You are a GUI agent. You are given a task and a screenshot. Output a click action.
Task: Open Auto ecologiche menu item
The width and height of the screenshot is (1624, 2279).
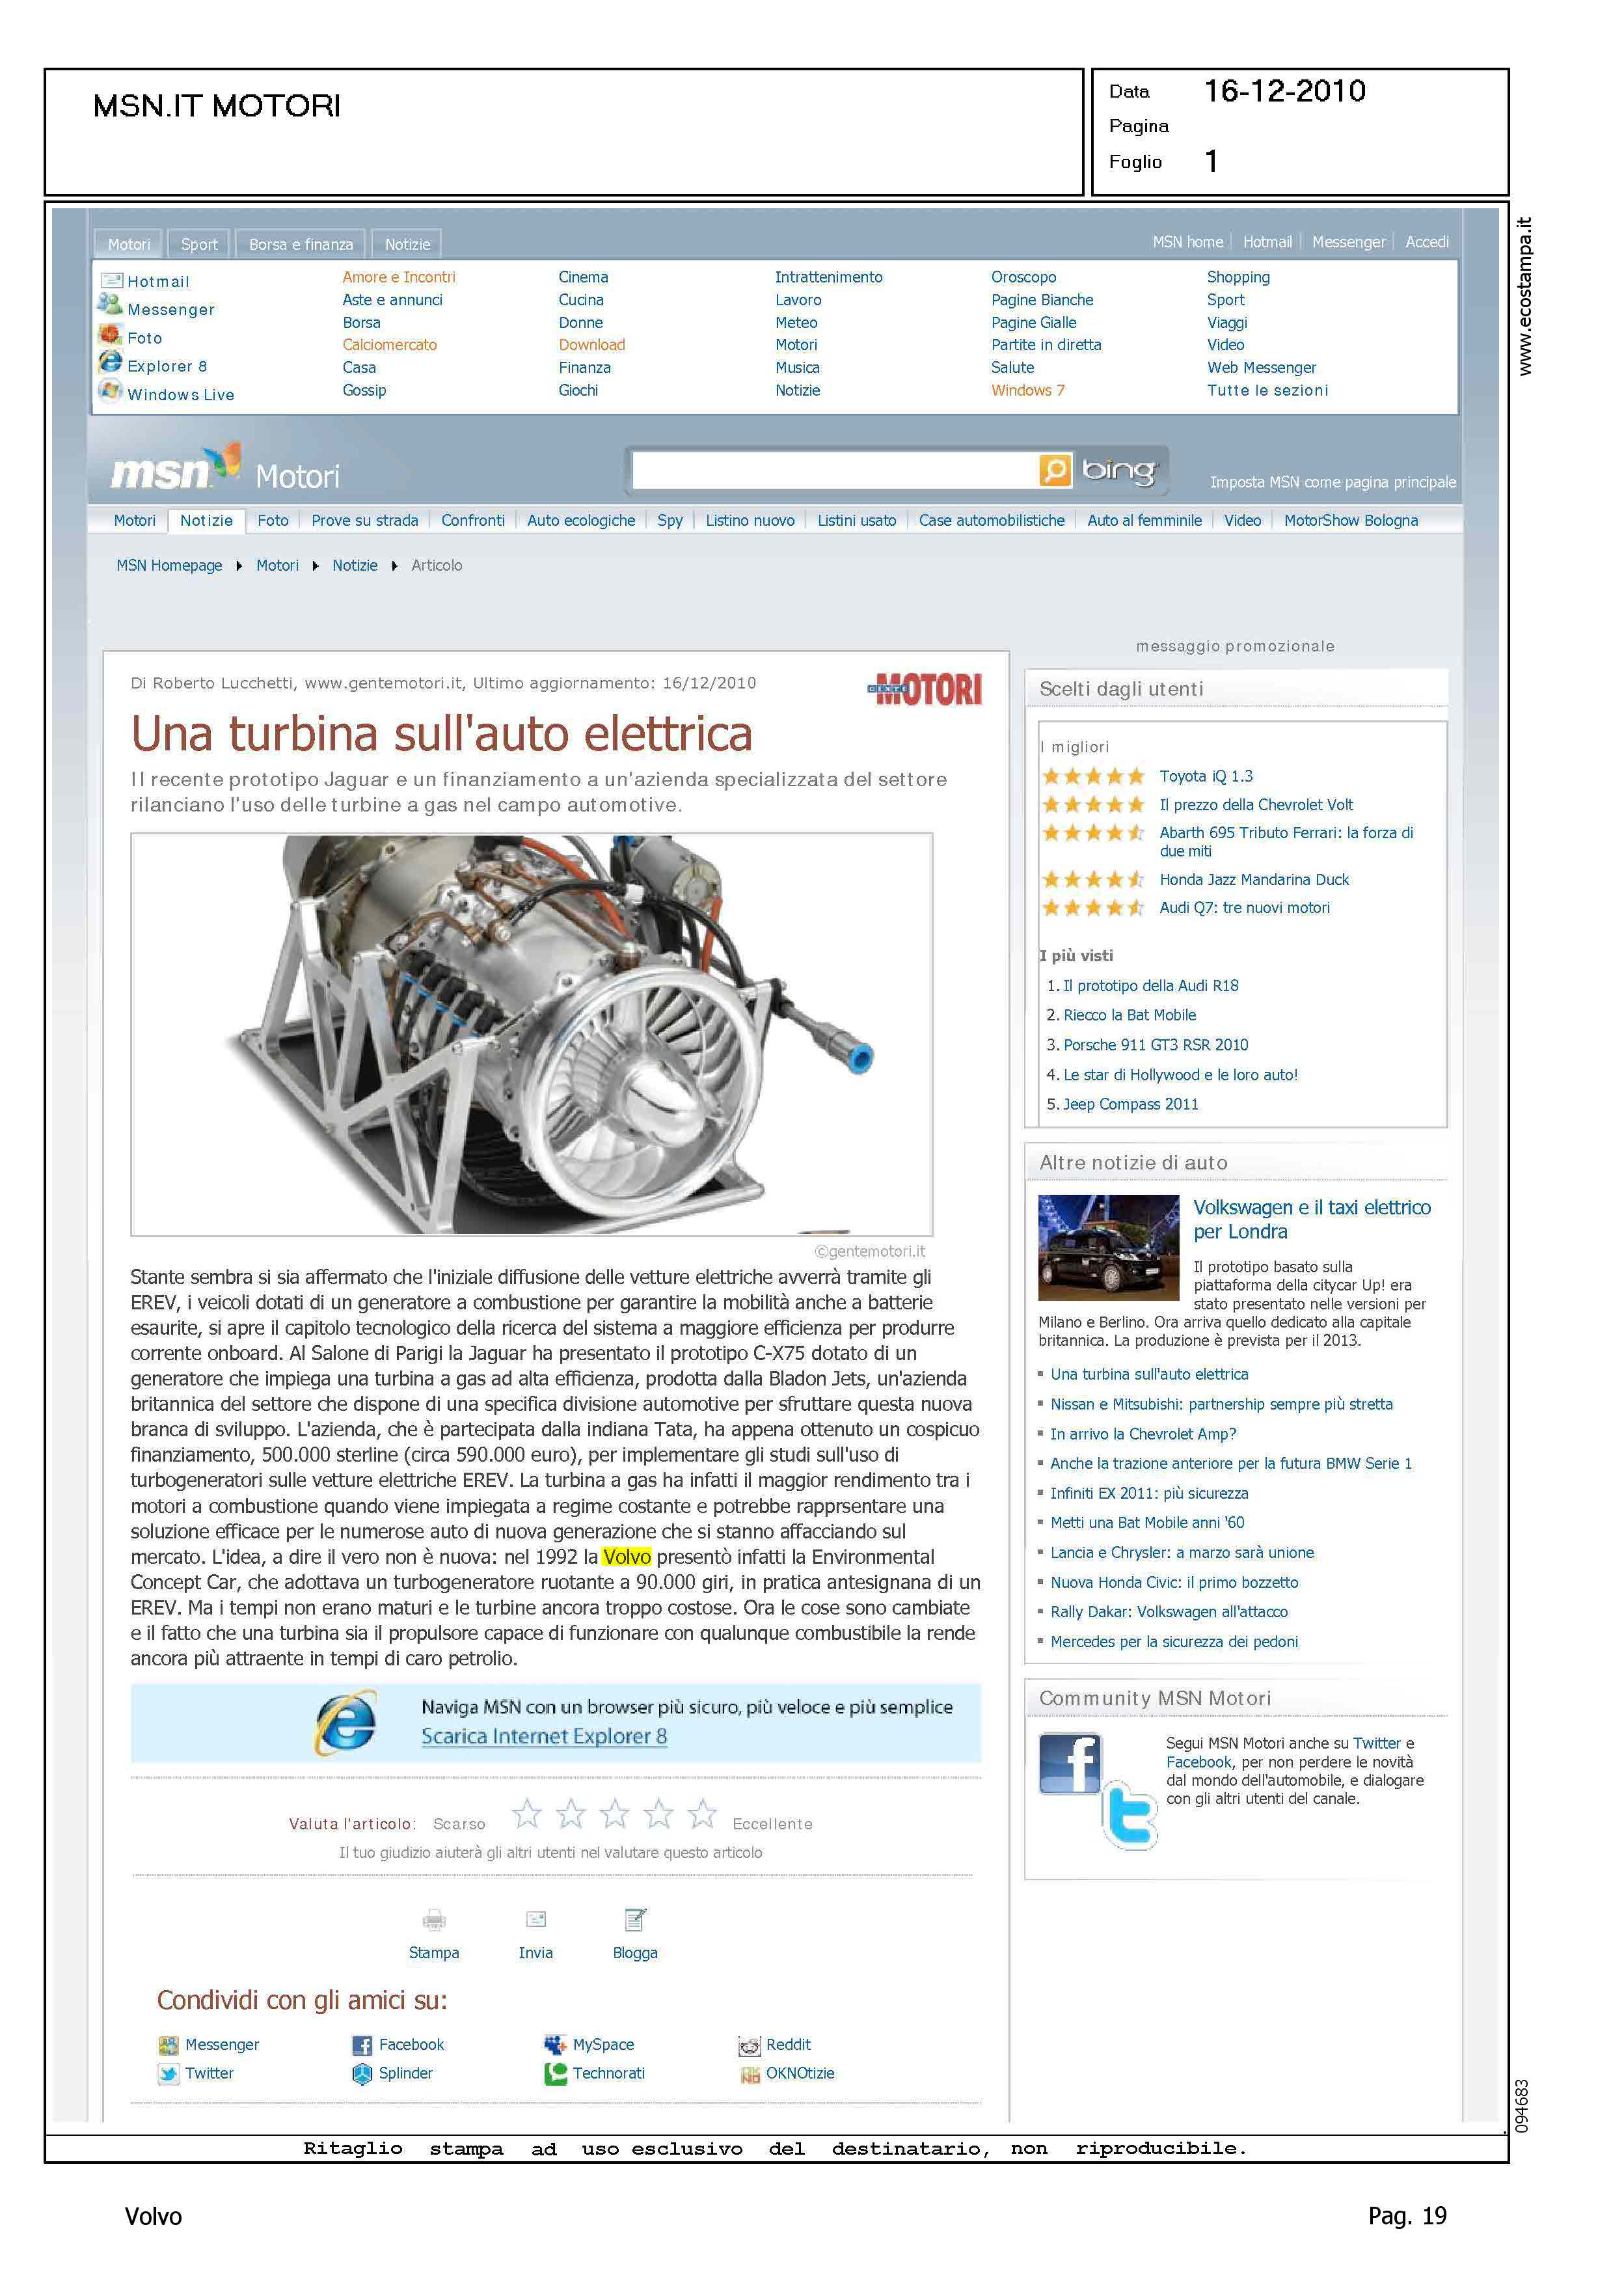pos(581,520)
